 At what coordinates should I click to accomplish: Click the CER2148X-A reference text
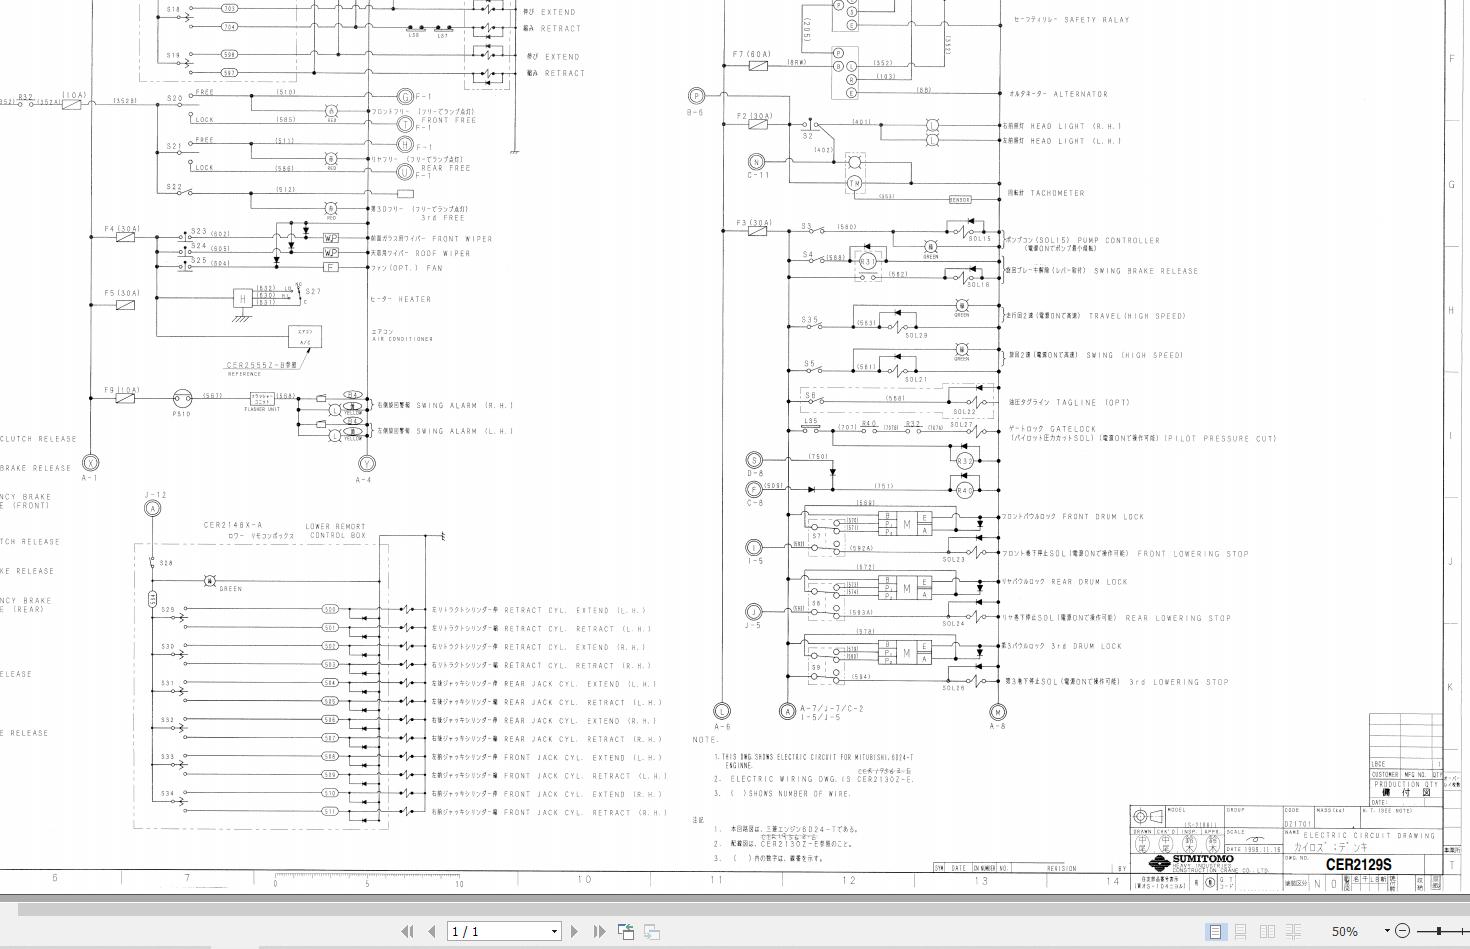[233, 525]
